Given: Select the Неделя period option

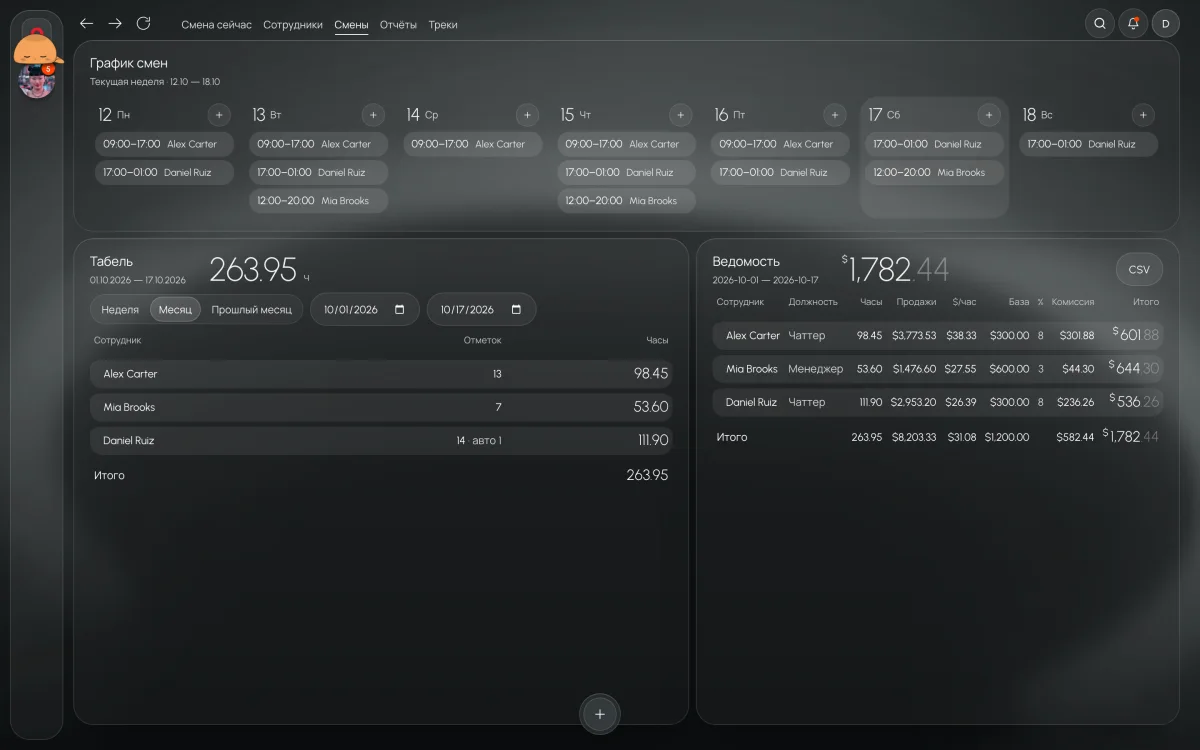Looking at the screenshot, I should tap(120, 310).
